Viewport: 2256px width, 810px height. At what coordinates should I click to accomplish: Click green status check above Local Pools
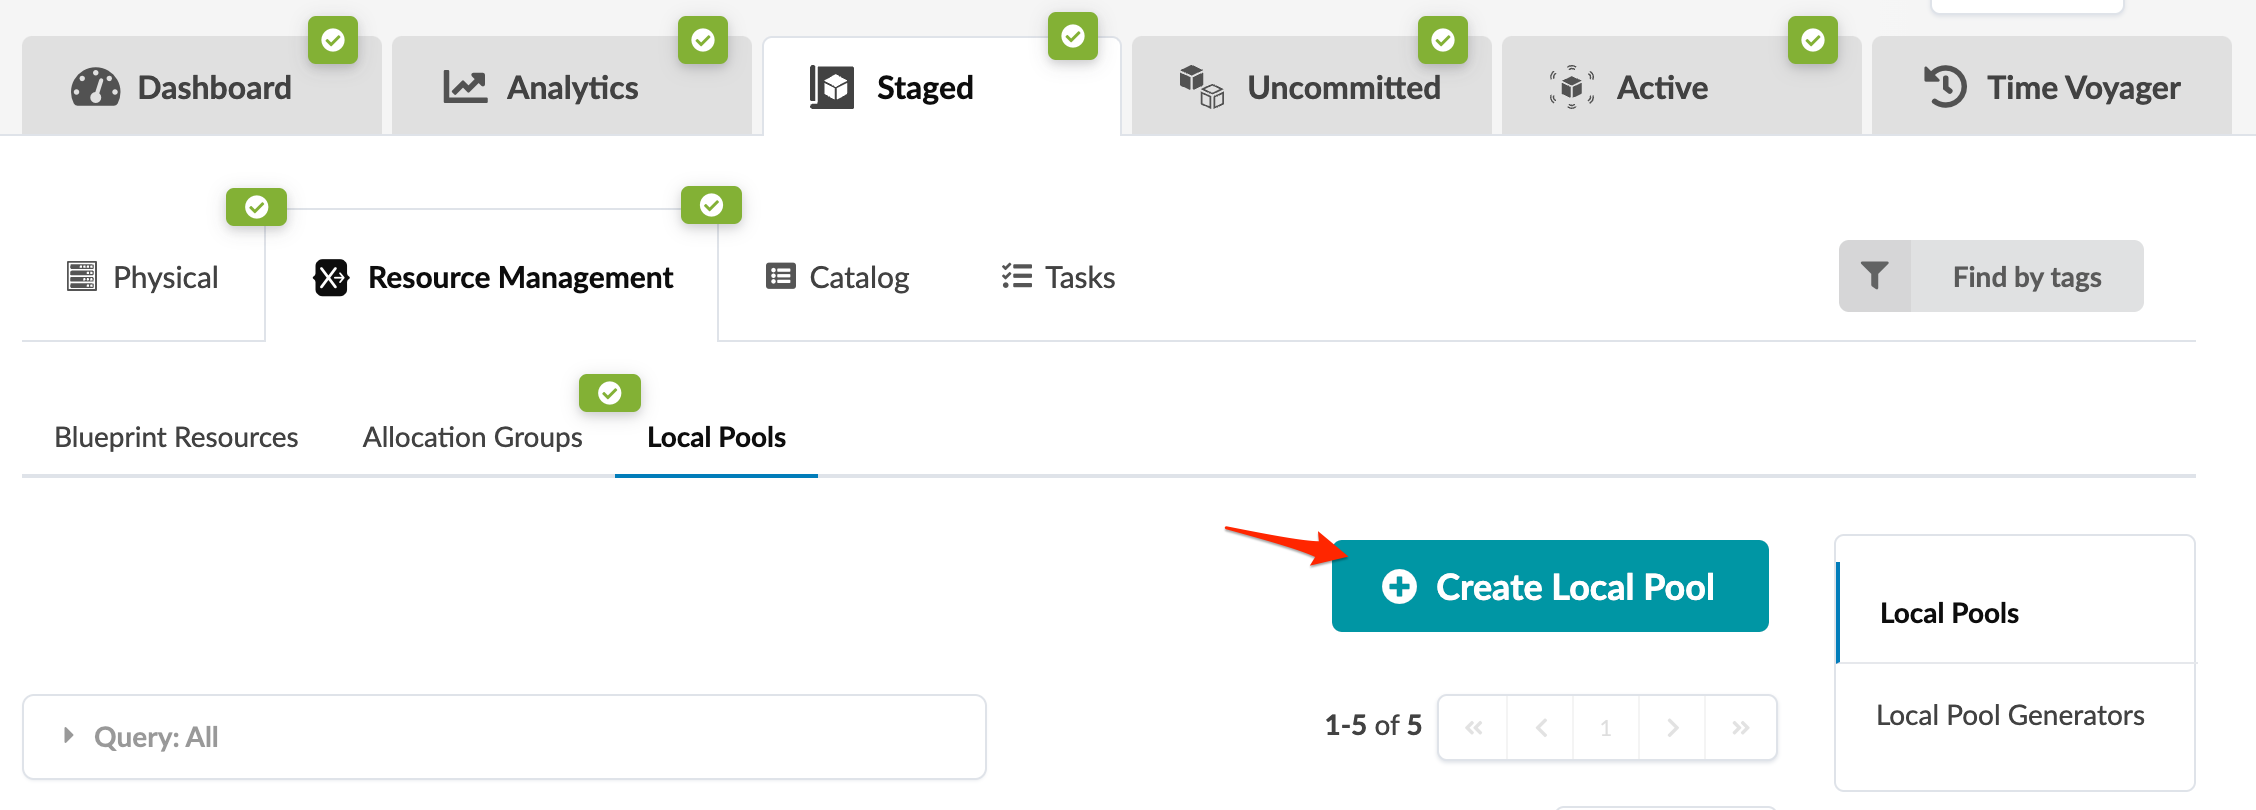click(610, 393)
